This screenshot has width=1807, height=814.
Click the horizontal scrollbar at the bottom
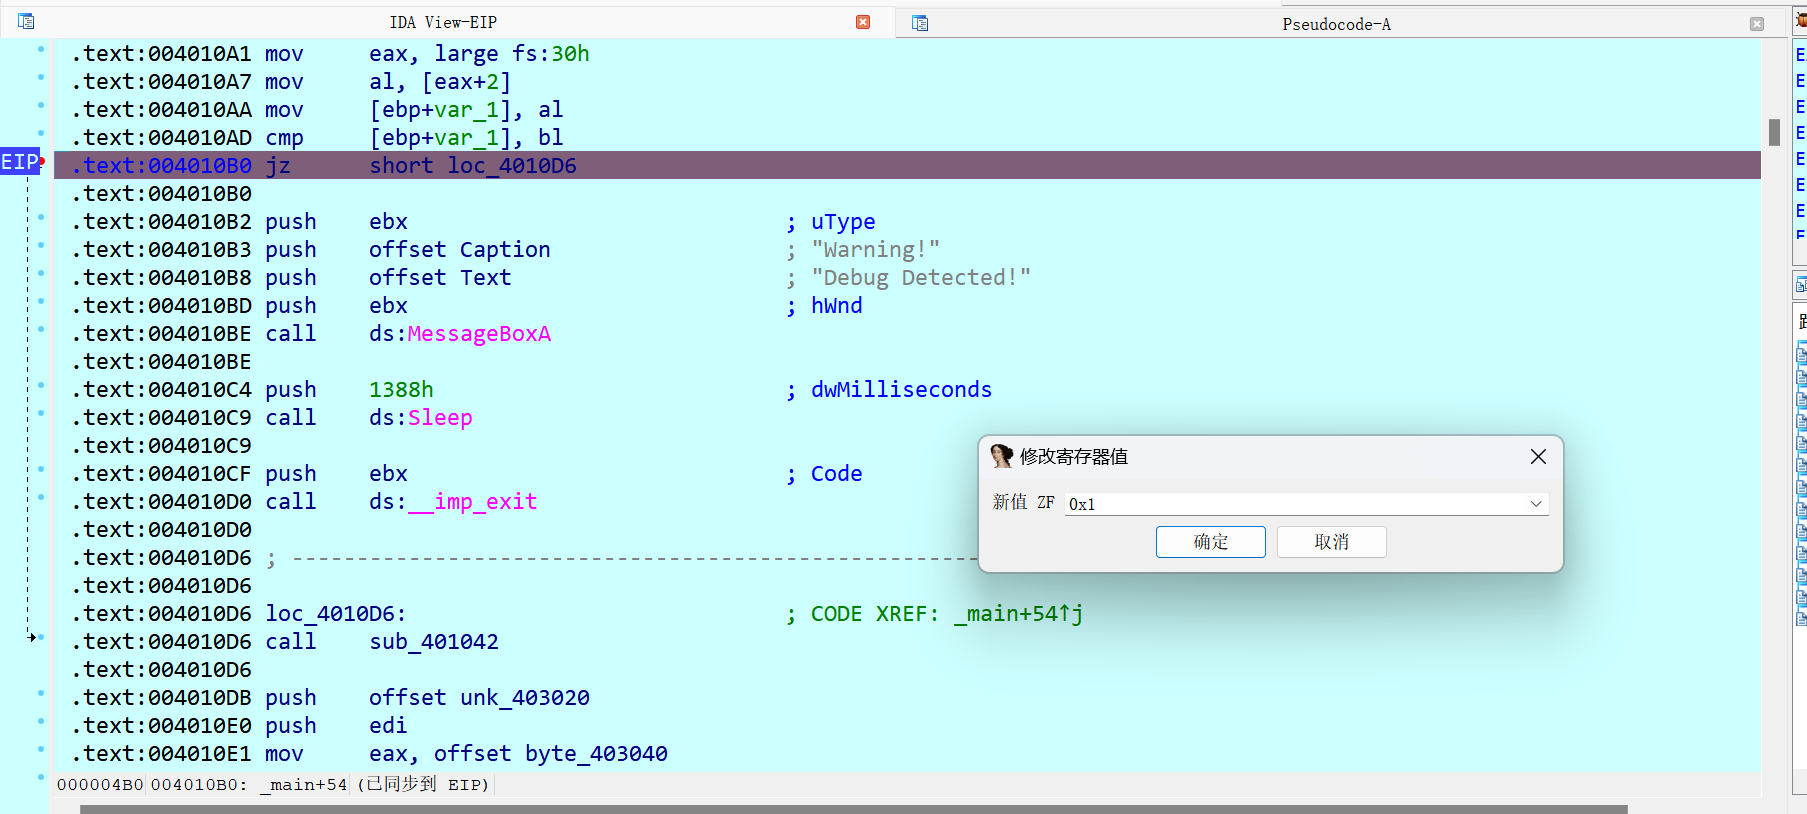coord(852,808)
